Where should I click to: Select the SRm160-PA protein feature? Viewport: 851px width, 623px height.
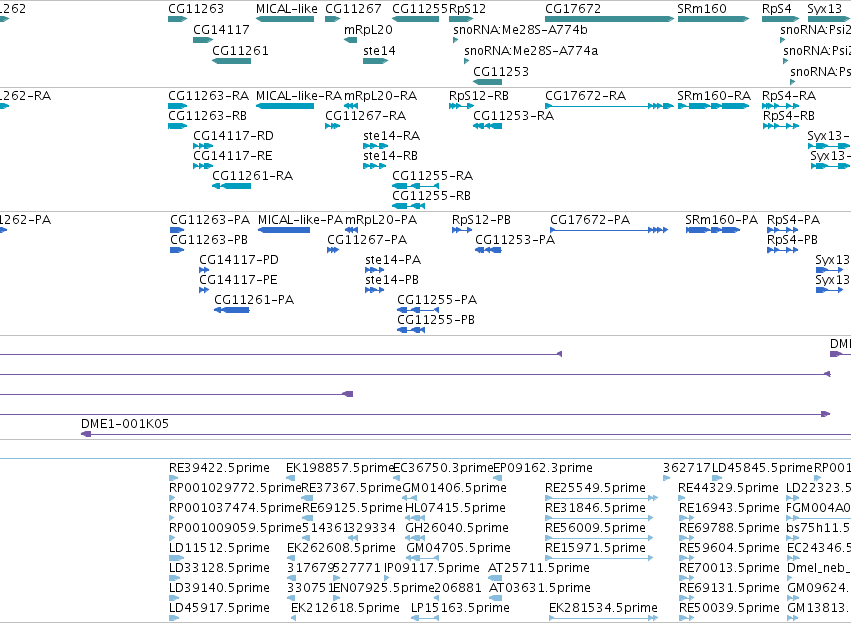pos(713,230)
